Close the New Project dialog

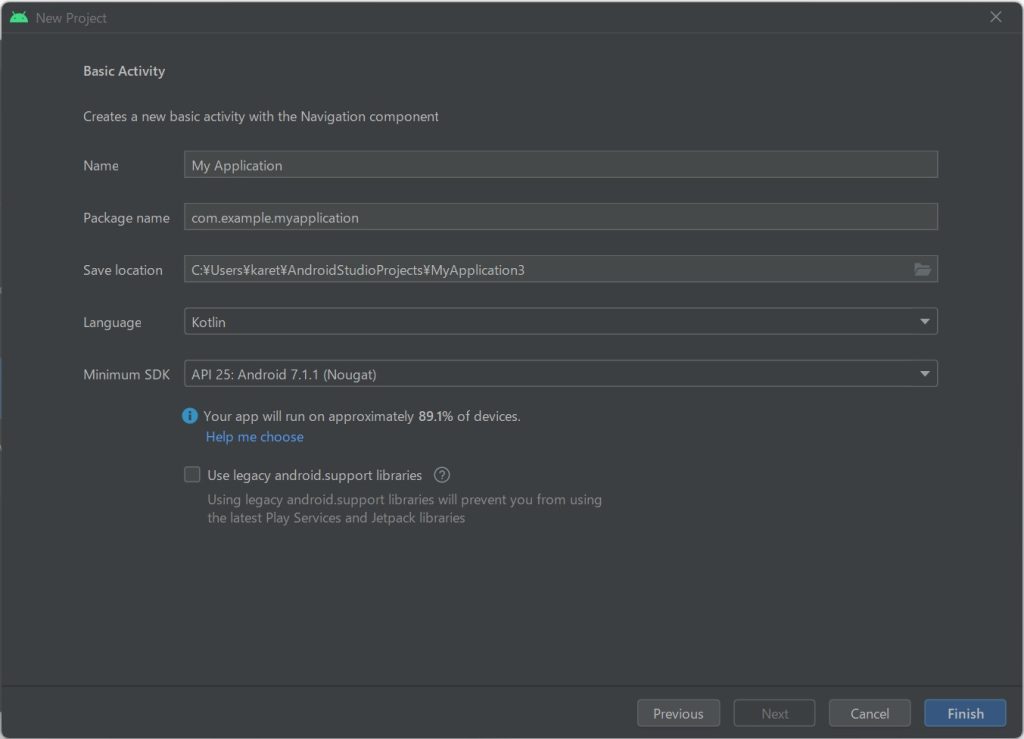[x=995, y=17]
